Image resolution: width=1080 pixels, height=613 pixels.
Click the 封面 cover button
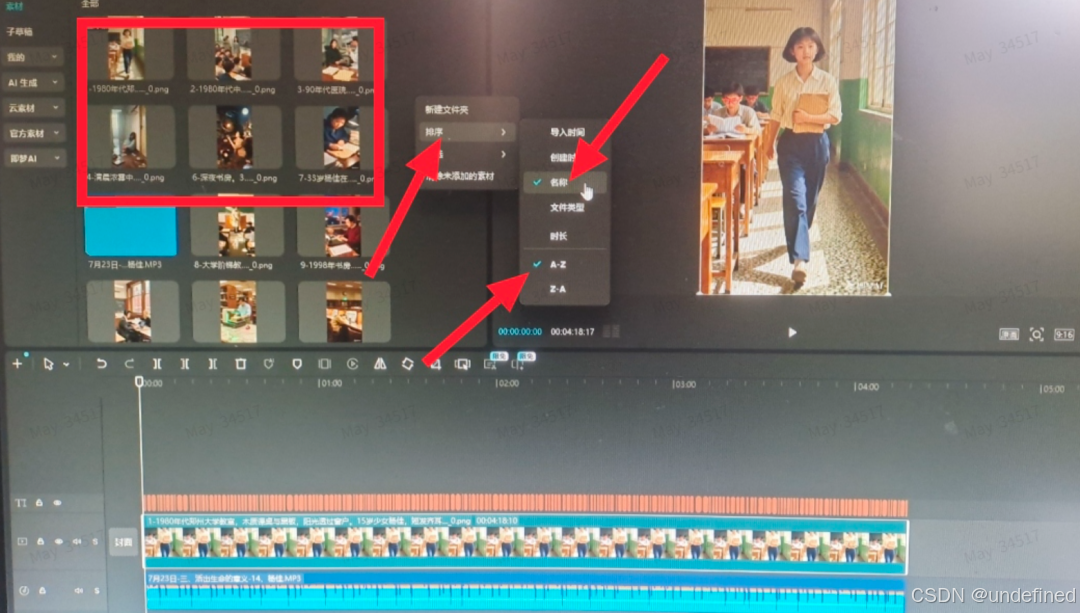[x=123, y=542]
